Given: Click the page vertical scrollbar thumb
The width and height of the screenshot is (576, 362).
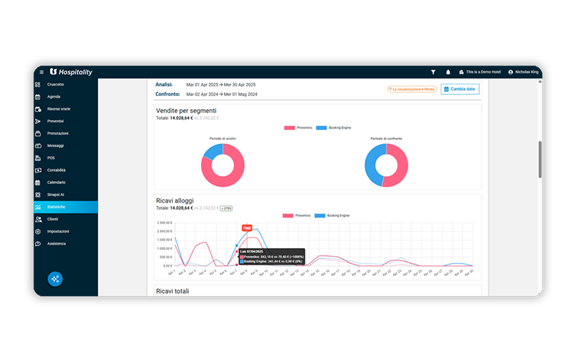Looking at the screenshot, I should click(x=540, y=160).
